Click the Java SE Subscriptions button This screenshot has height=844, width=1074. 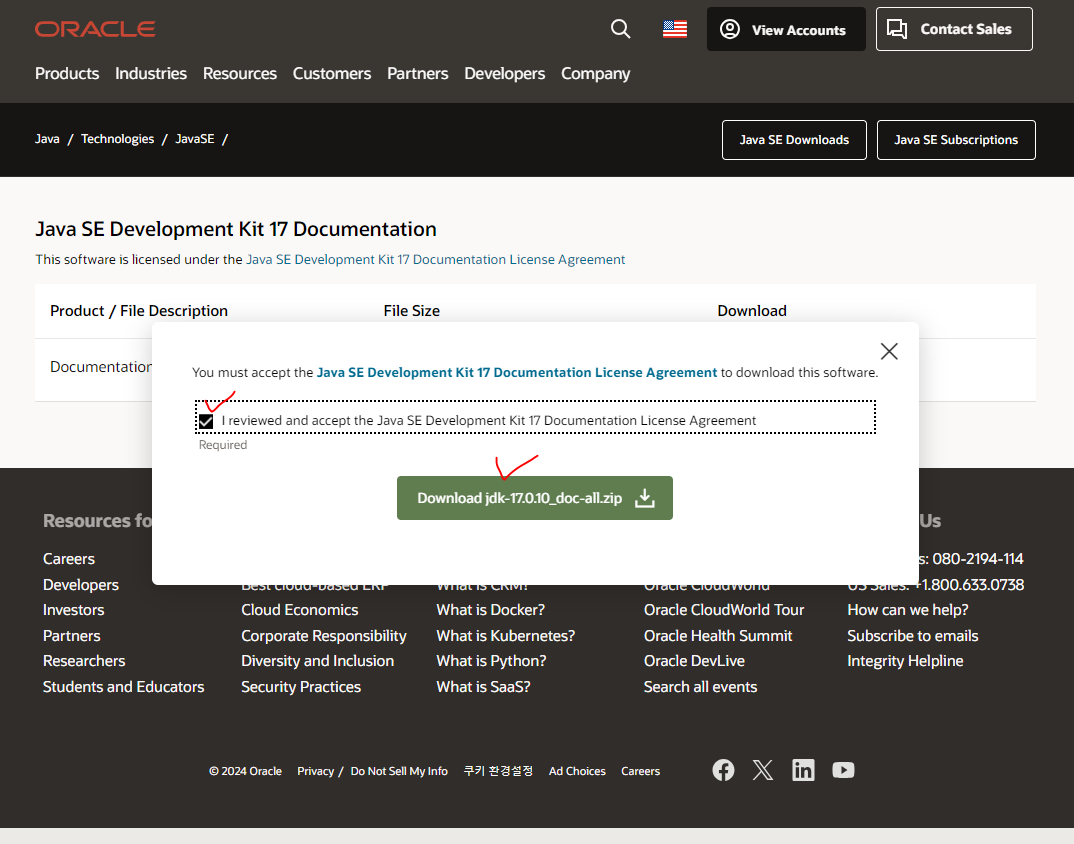tap(956, 140)
